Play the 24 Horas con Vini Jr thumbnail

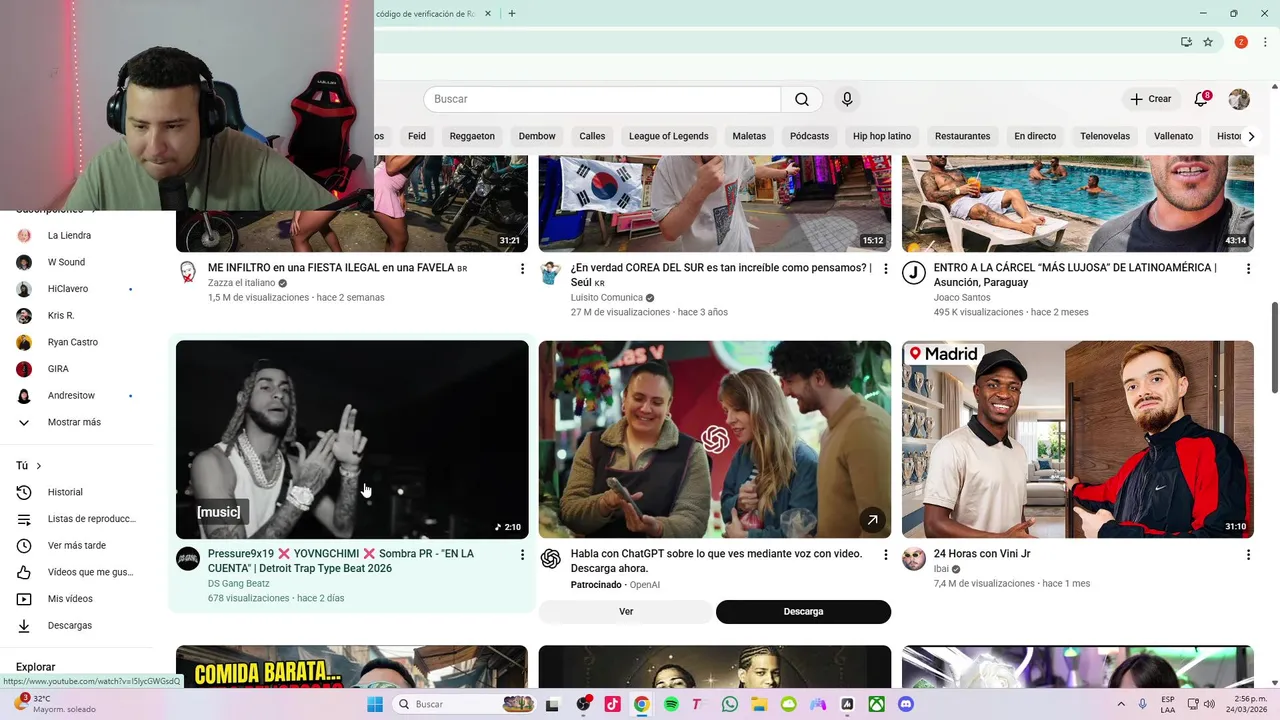click(x=1078, y=440)
